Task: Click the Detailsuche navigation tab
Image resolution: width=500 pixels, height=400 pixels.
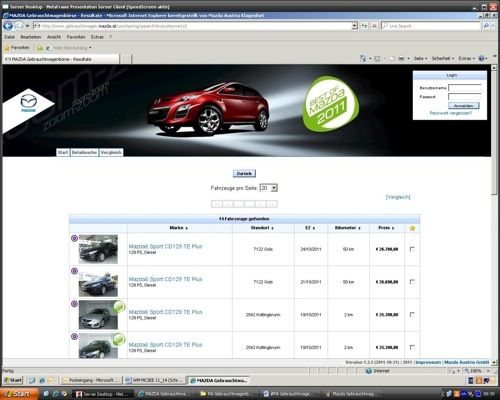Action: [84, 152]
